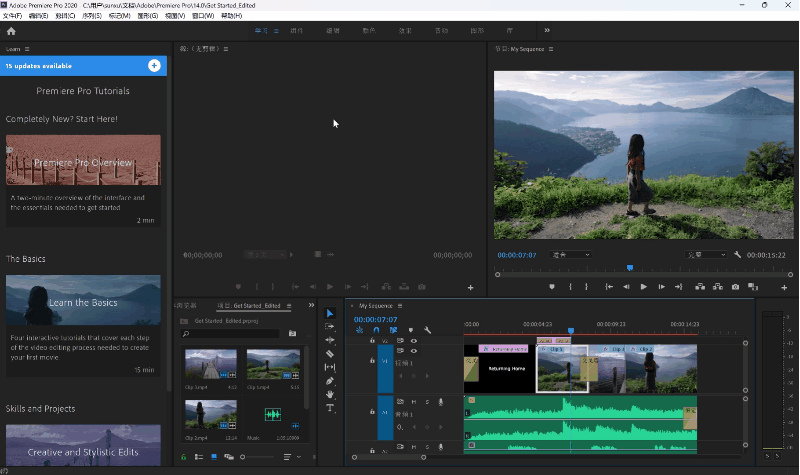
Task: Select the Type tool
Action: (x=330, y=408)
